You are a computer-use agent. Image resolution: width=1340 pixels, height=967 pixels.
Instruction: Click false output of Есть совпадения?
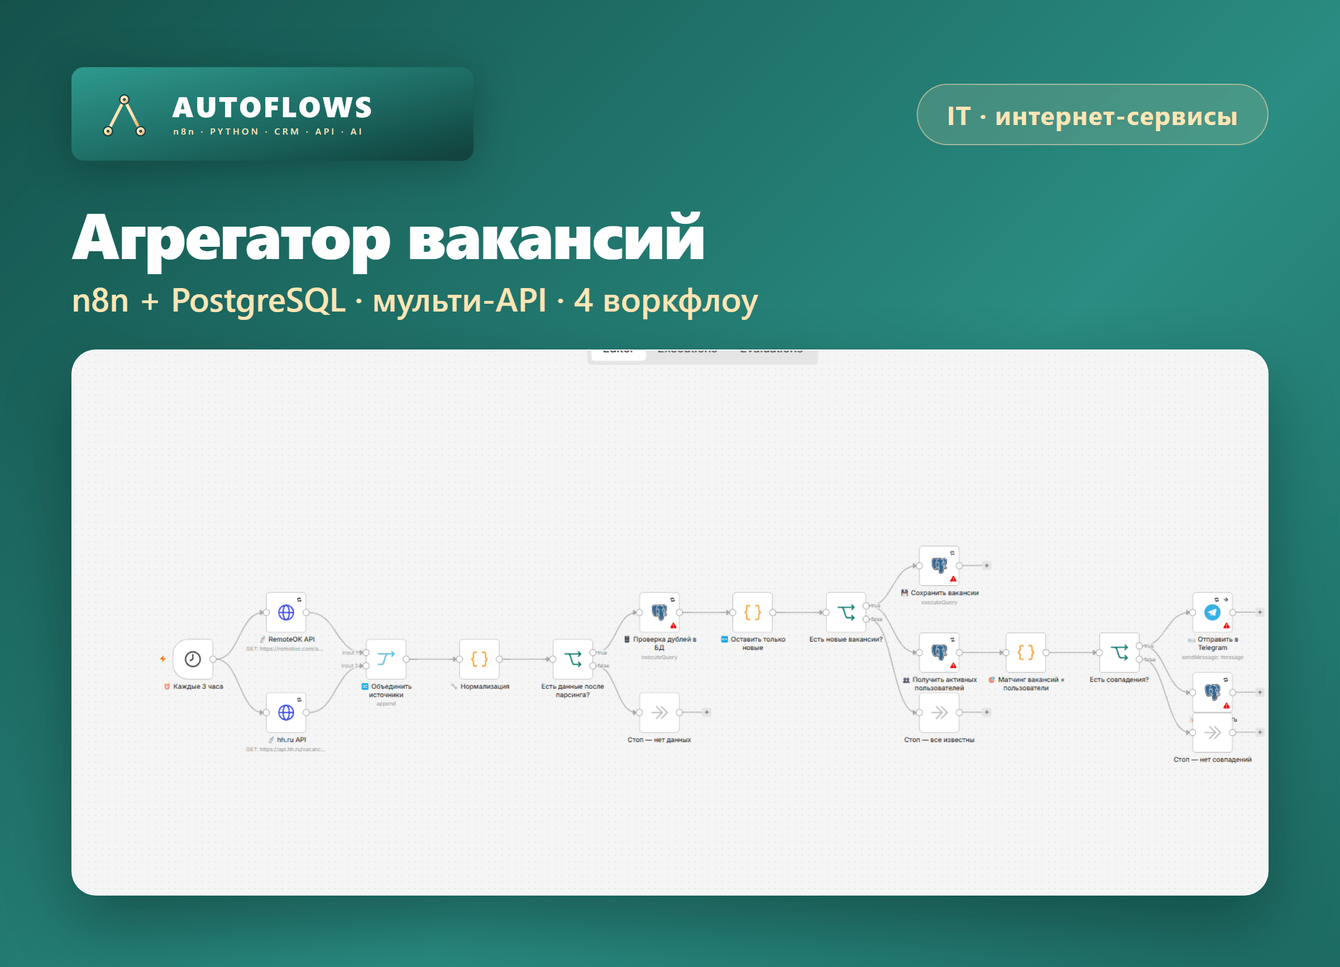[x=1140, y=659]
